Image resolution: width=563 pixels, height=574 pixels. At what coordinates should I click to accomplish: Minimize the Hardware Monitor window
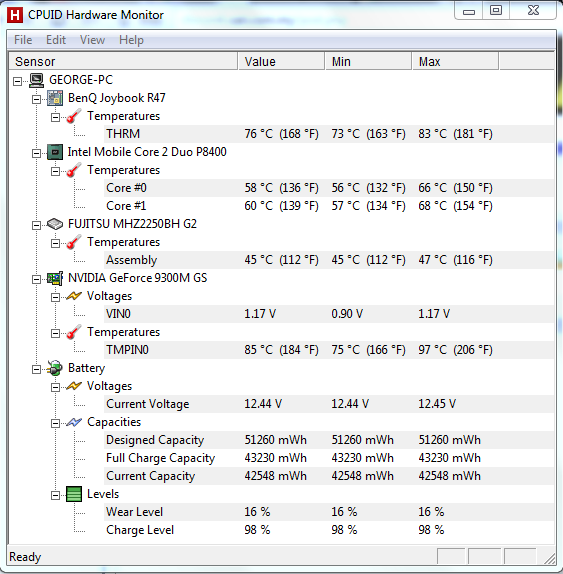[469, 11]
